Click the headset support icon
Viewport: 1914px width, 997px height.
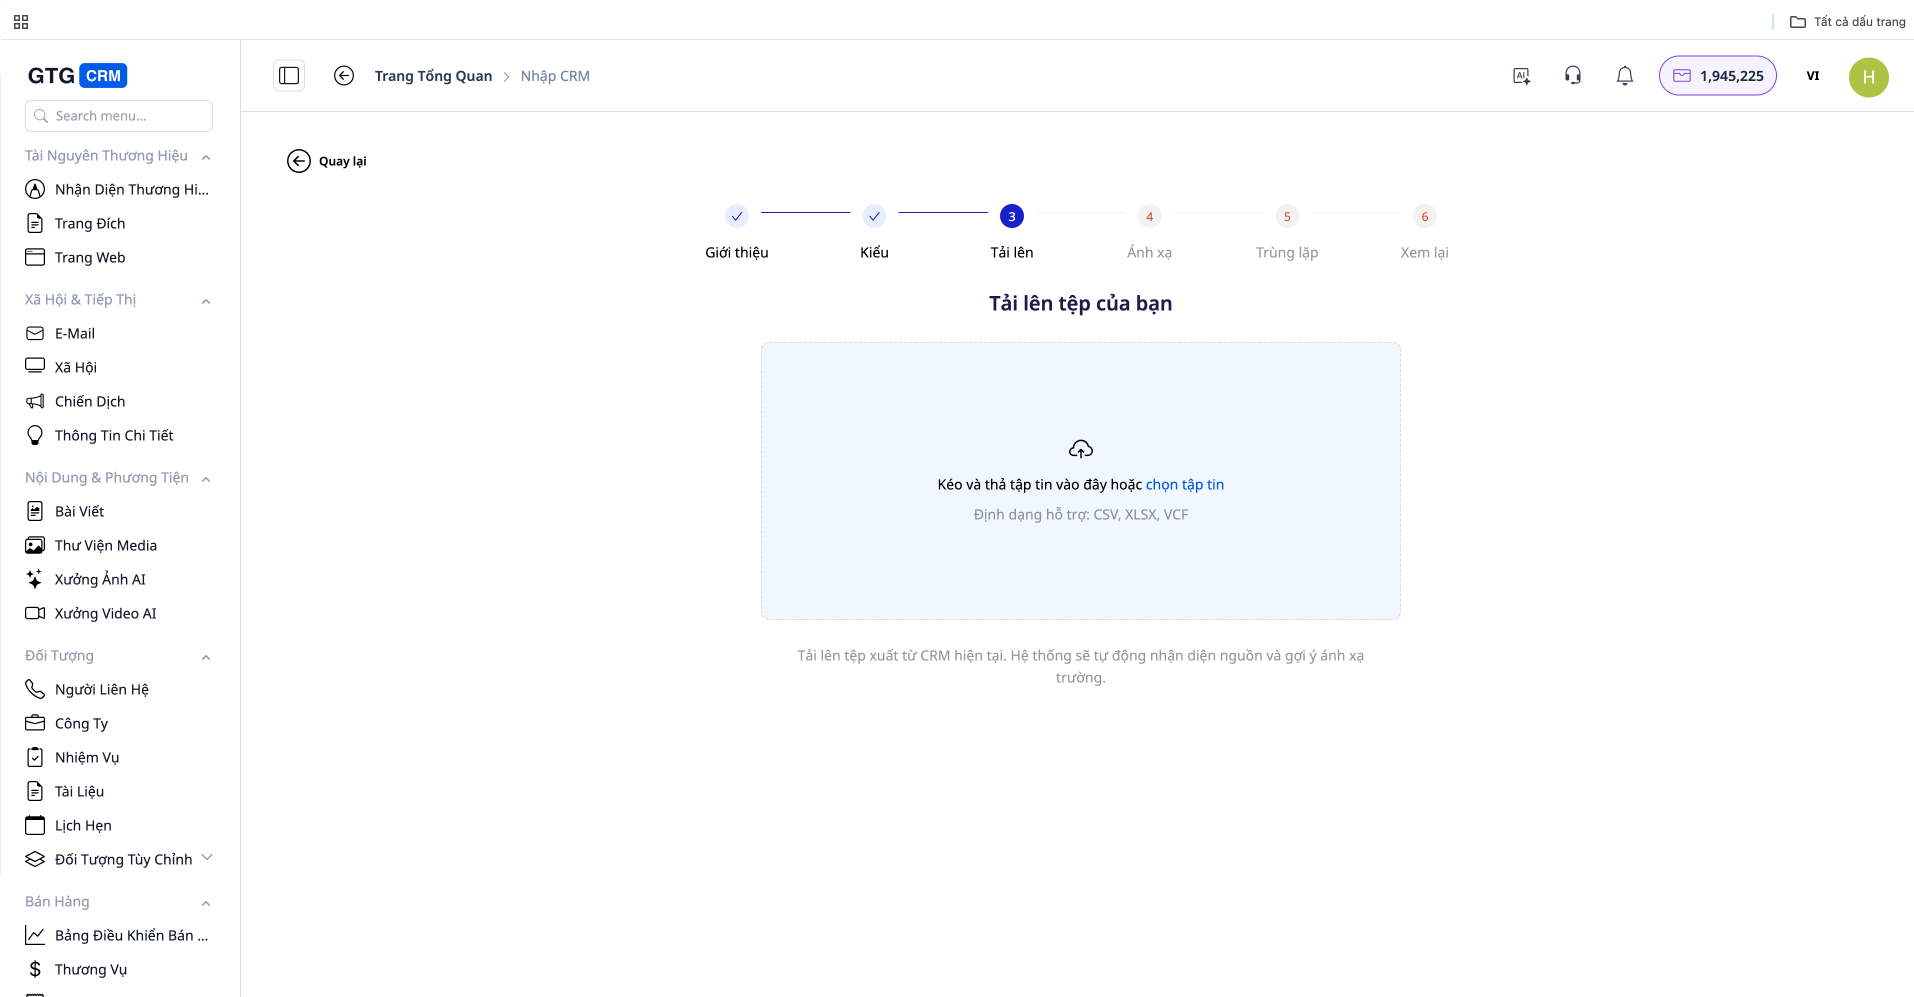pyautogui.click(x=1572, y=75)
